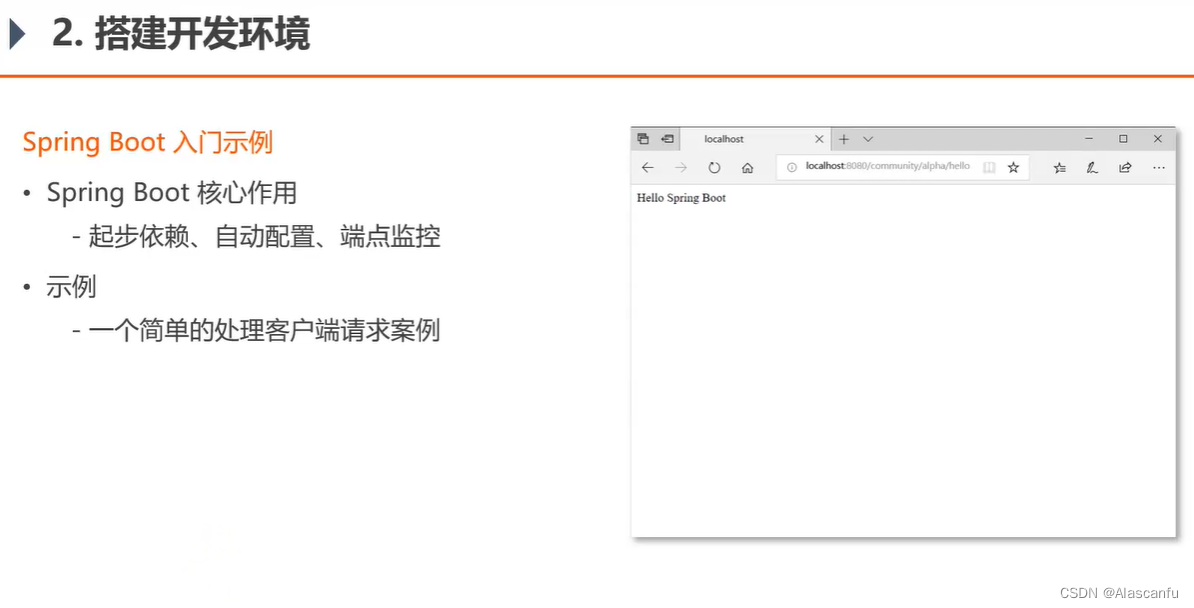Open tabs you've set aside icon
Viewport: 1194px width, 608px height.
643,139
